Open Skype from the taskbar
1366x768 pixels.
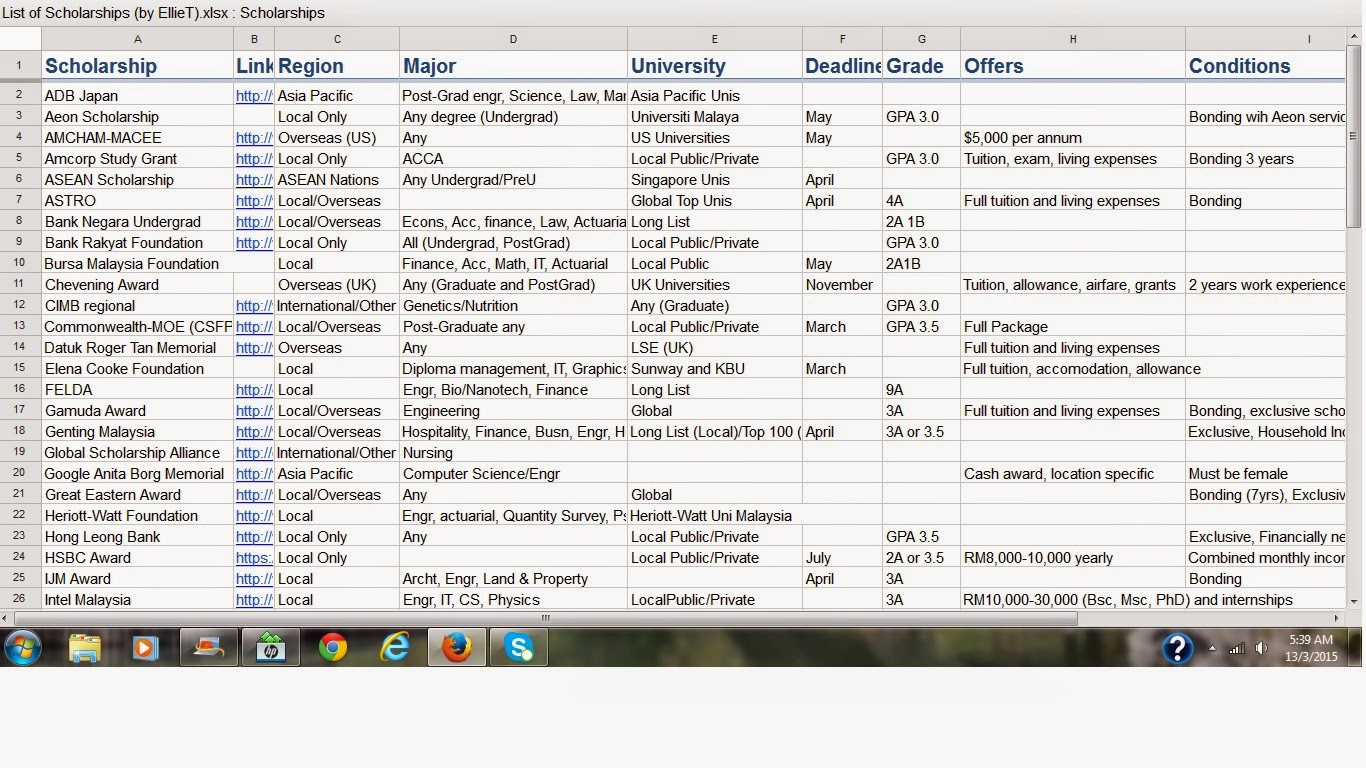point(519,648)
